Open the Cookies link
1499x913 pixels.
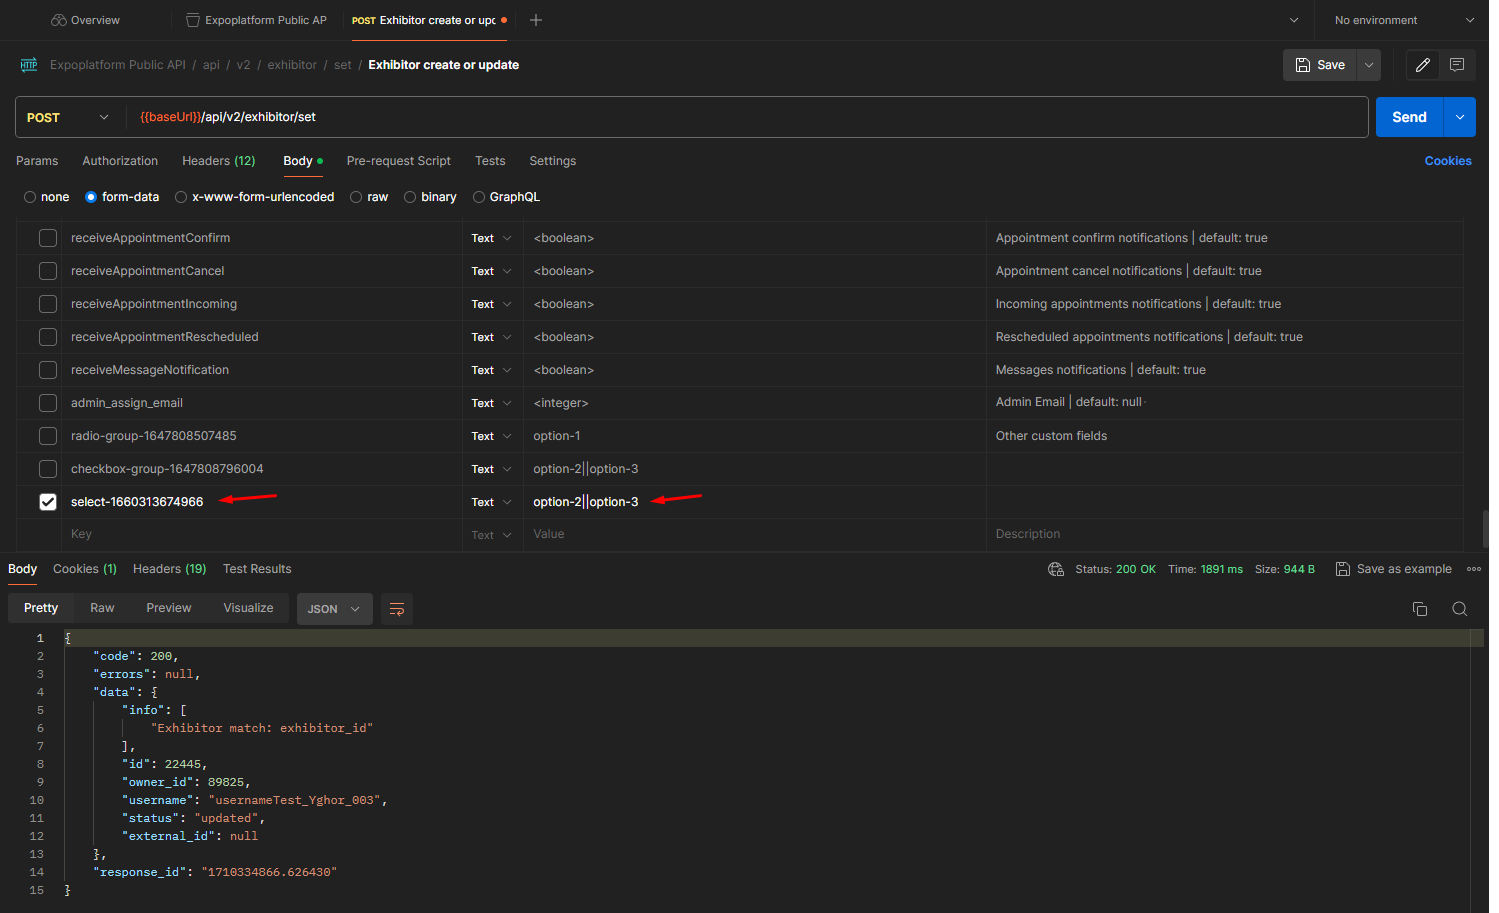[1447, 161]
